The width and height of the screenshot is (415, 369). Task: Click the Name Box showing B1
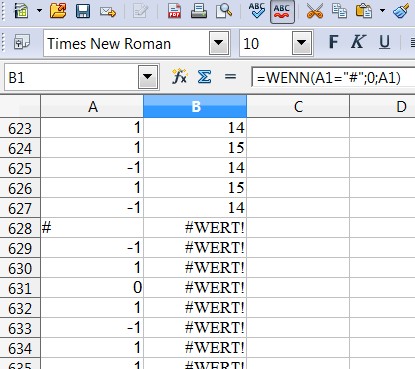point(71,78)
